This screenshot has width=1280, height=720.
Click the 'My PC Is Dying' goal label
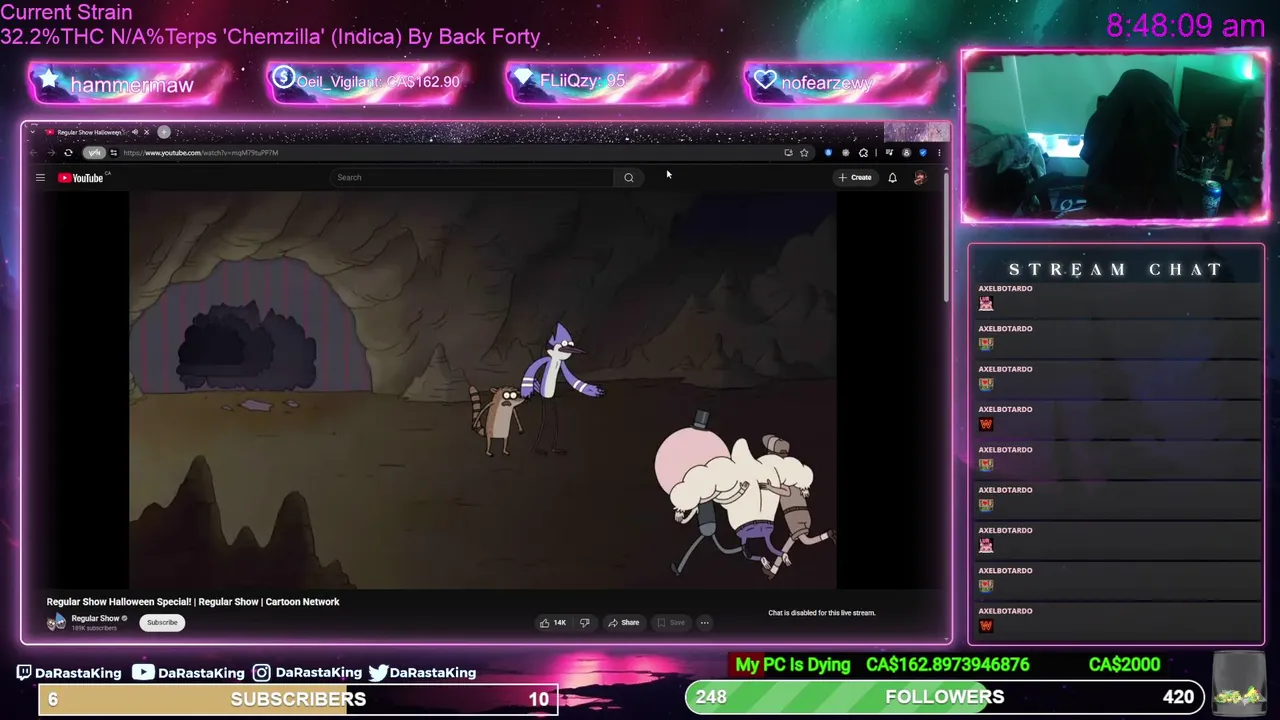(x=793, y=665)
